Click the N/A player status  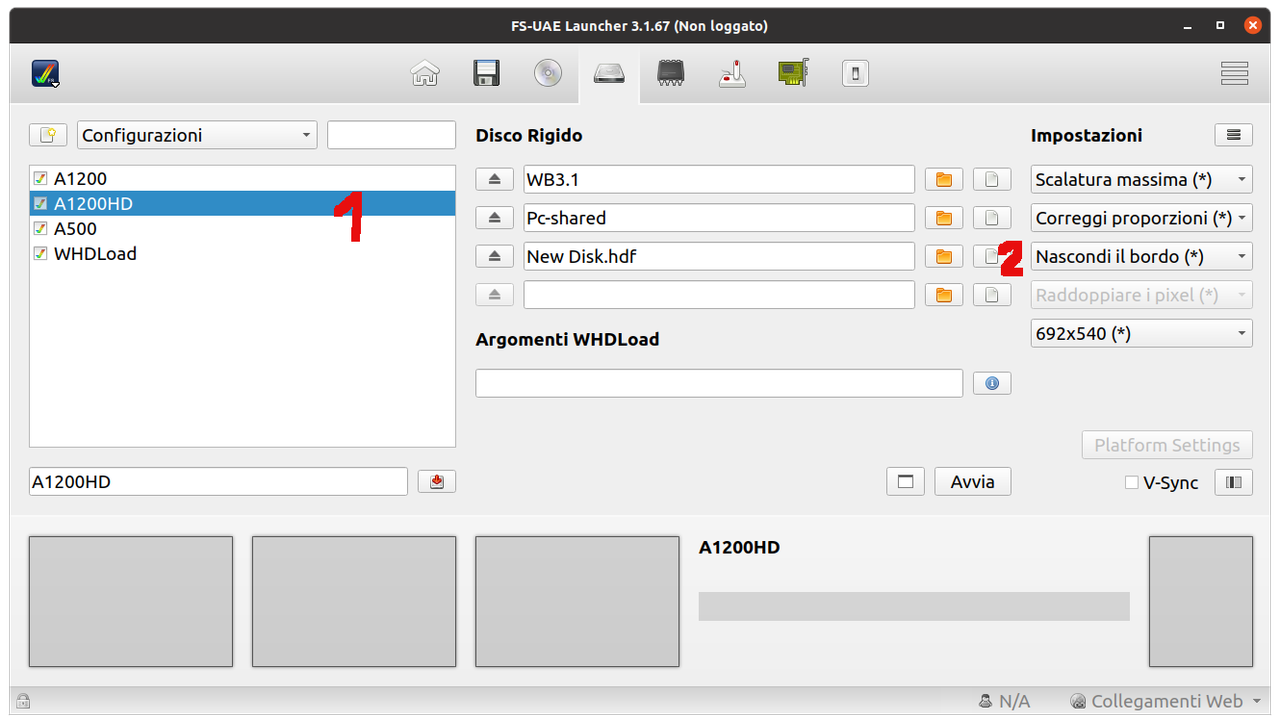click(1005, 702)
